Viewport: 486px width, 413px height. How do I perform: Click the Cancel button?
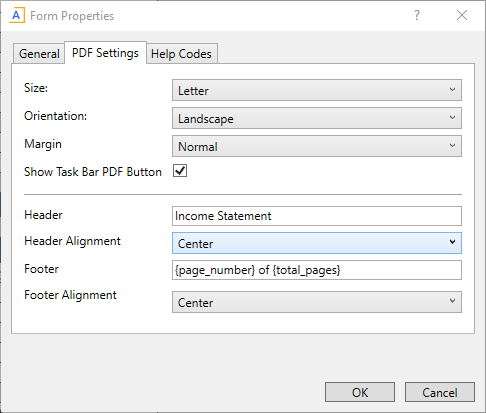(x=440, y=392)
